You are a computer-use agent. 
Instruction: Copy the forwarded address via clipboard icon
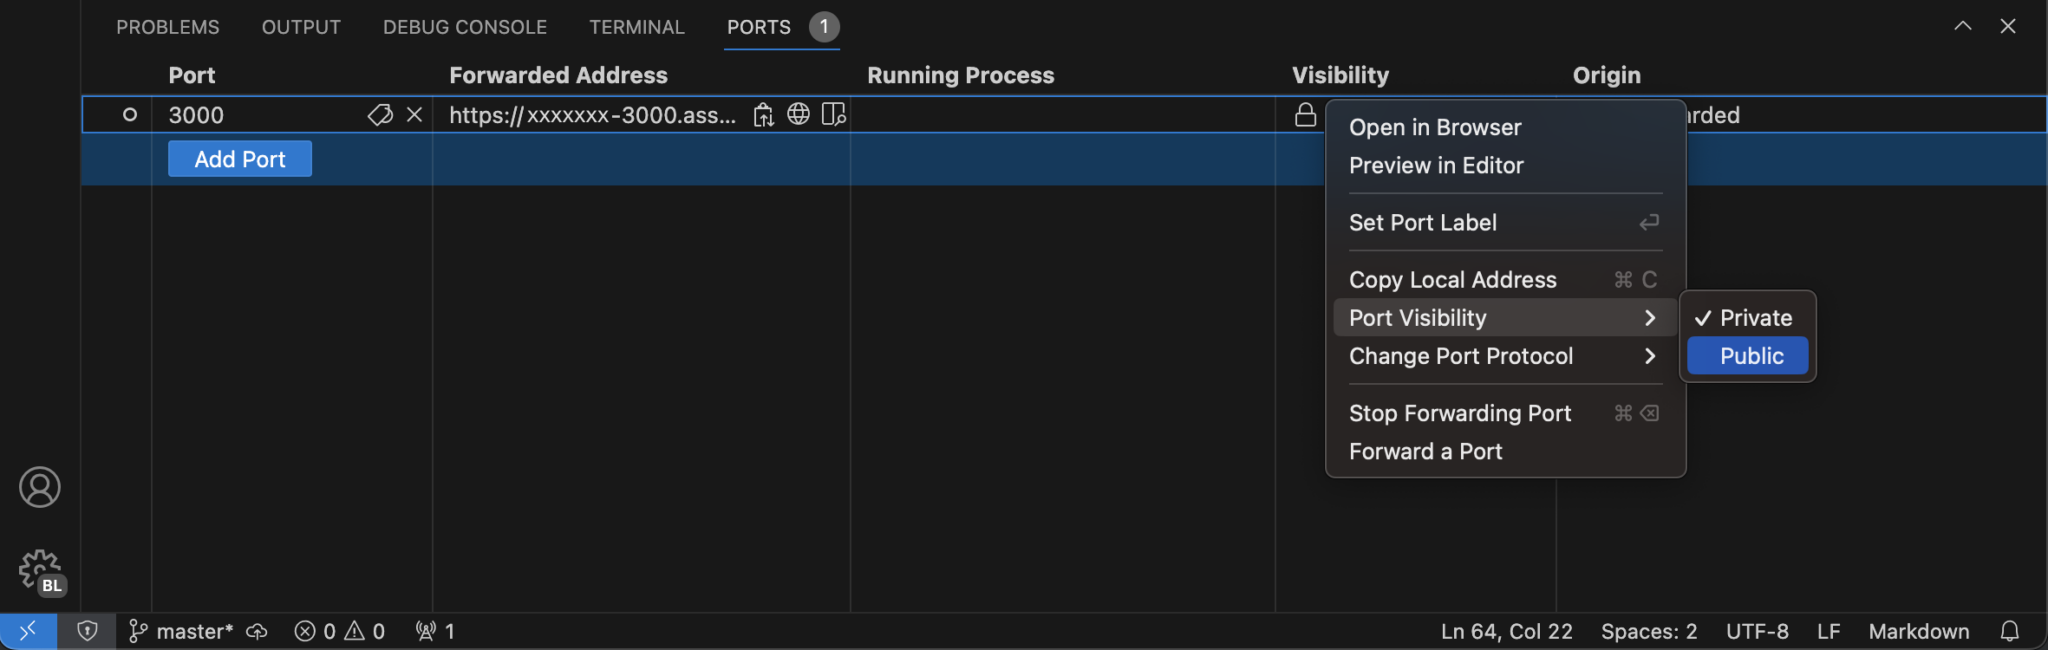click(x=763, y=114)
